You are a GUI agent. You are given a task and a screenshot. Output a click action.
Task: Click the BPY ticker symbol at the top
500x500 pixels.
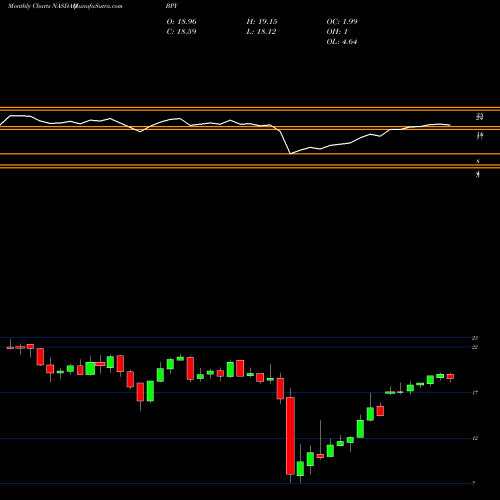[x=172, y=6]
